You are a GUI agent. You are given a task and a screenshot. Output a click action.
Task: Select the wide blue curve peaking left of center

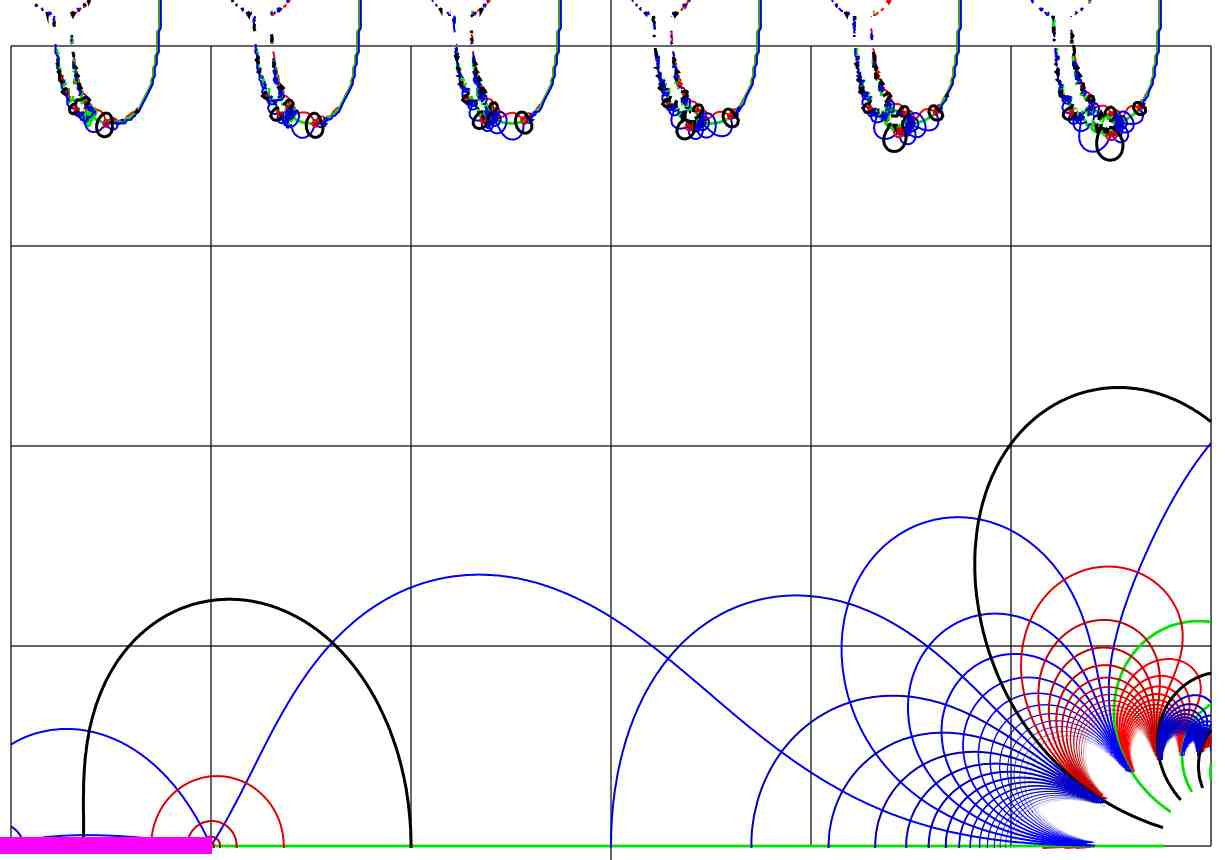(478, 575)
